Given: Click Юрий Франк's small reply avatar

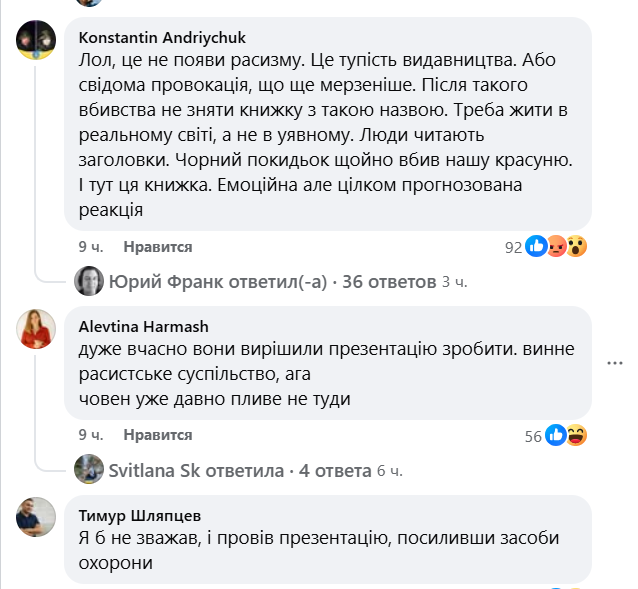Looking at the screenshot, I should tap(89, 281).
